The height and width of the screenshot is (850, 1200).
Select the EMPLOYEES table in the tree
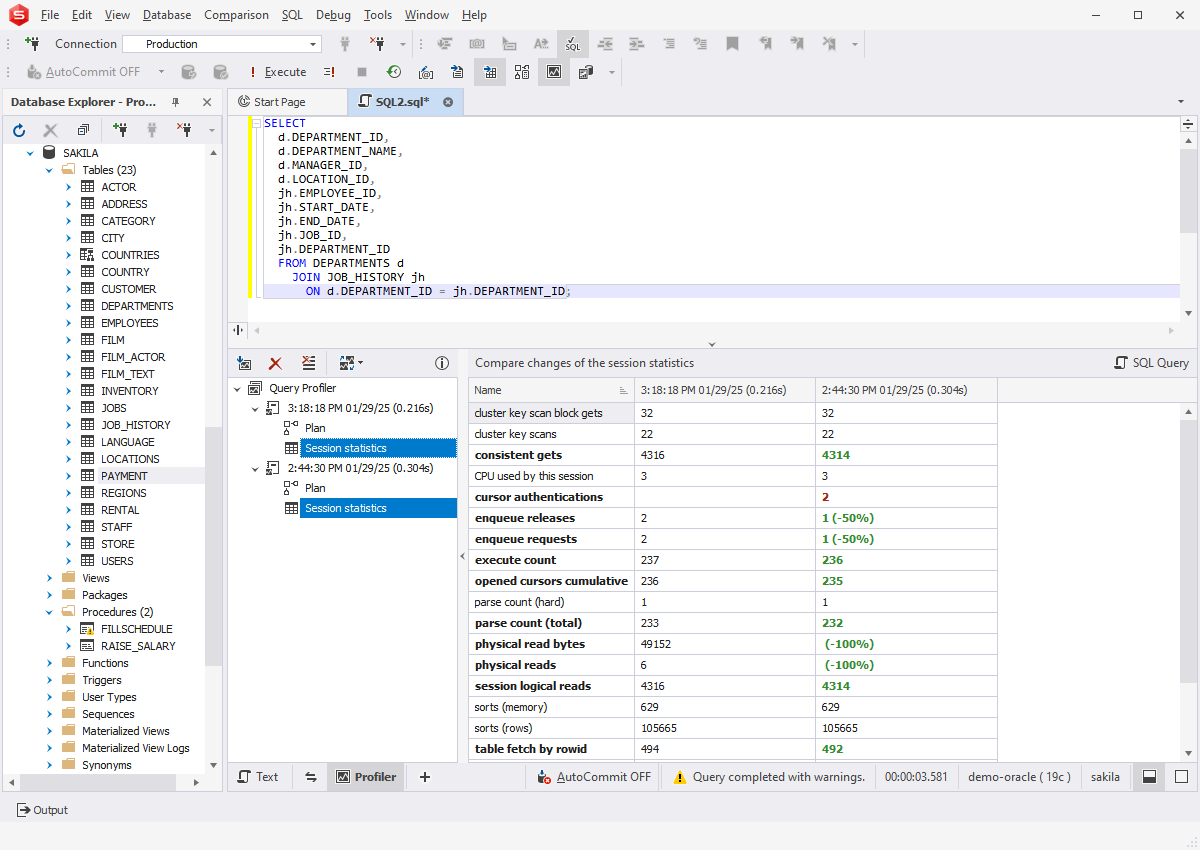129,323
